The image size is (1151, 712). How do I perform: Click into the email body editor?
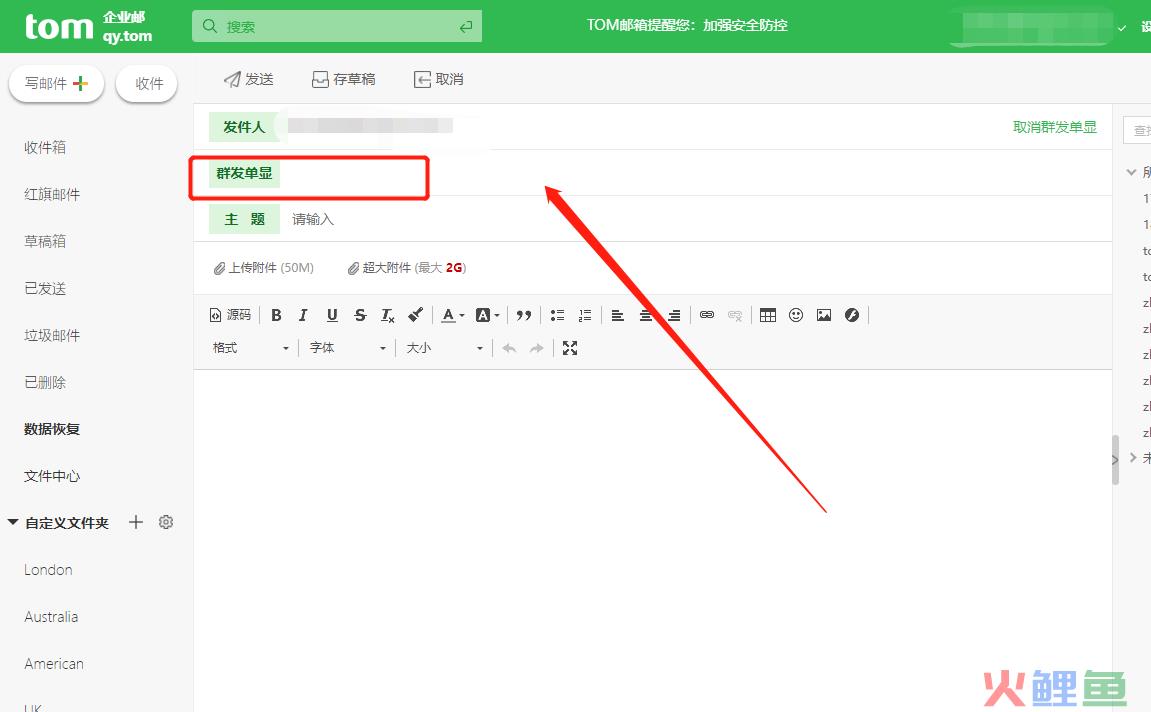pos(653,540)
